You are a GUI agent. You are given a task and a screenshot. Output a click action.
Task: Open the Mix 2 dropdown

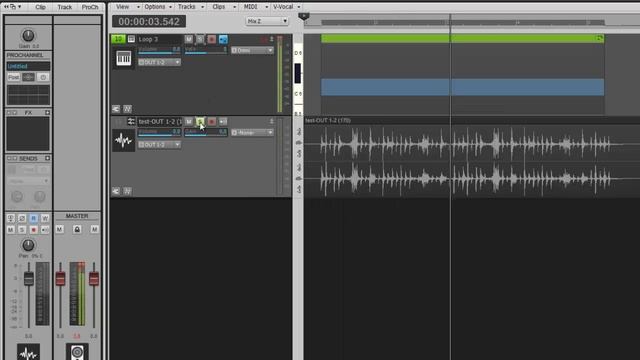point(267,21)
